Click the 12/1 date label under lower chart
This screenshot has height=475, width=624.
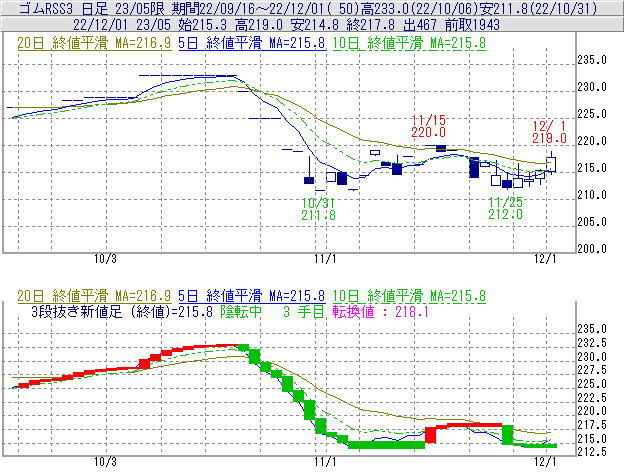(x=545, y=461)
